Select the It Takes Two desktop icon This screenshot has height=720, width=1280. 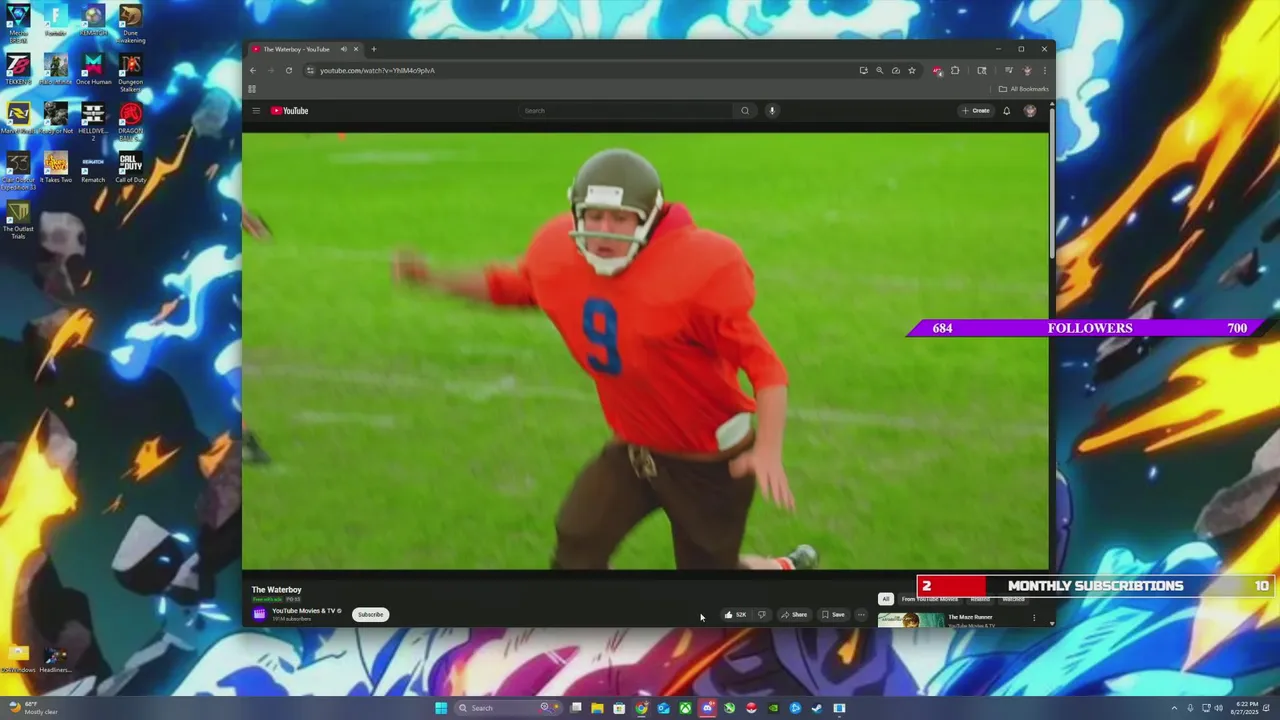55,167
